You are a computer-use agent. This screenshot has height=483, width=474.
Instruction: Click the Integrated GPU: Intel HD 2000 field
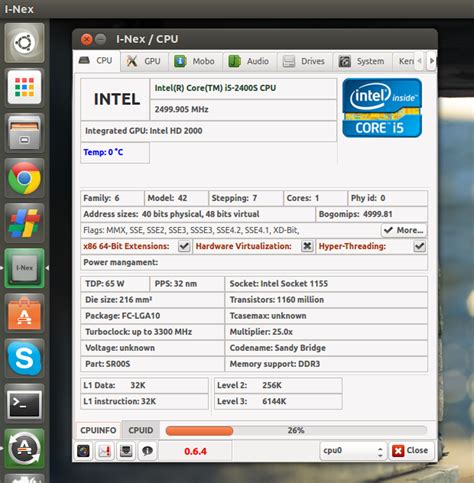[209, 131]
